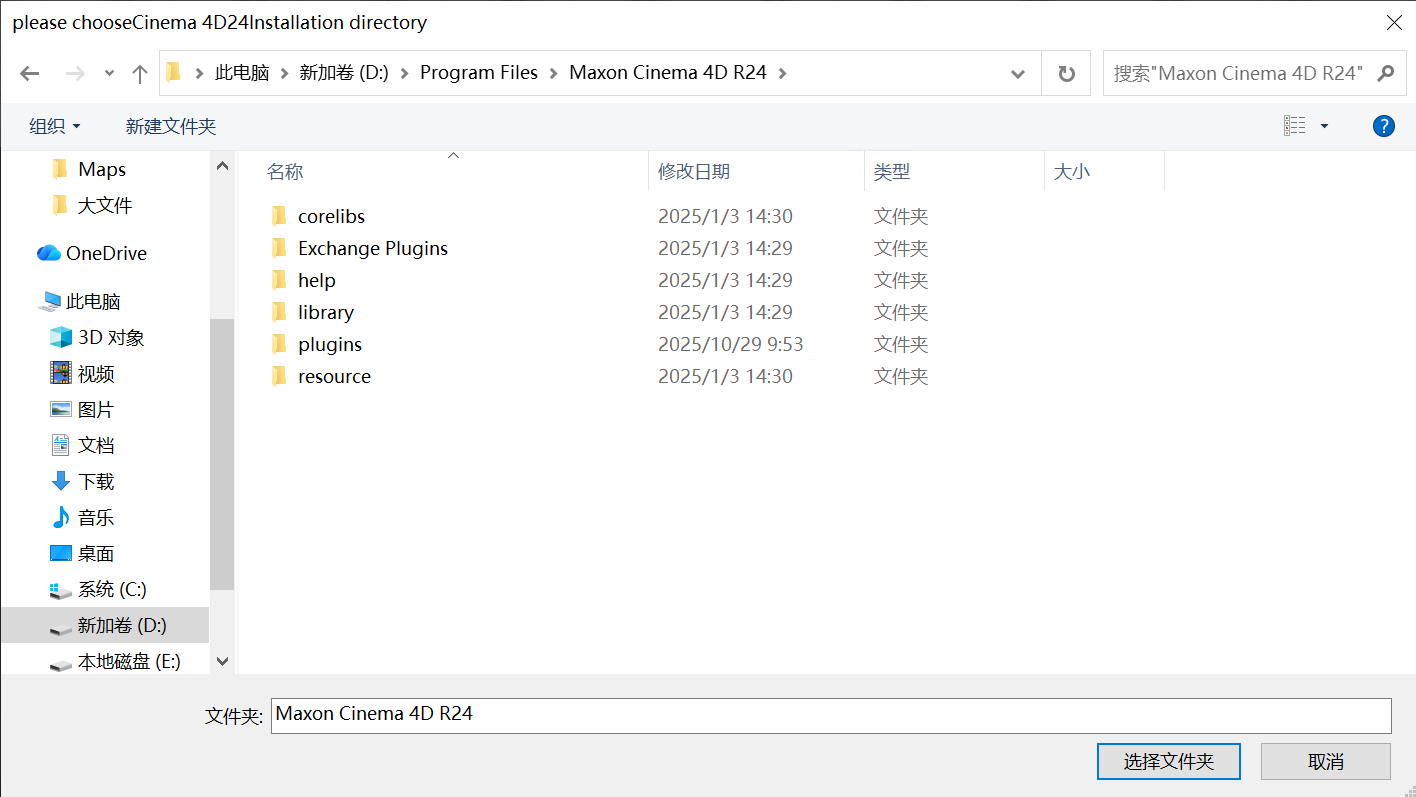This screenshot has height=797, width=1416.
Task: Sort files by 名称 column
Action: 285,172
